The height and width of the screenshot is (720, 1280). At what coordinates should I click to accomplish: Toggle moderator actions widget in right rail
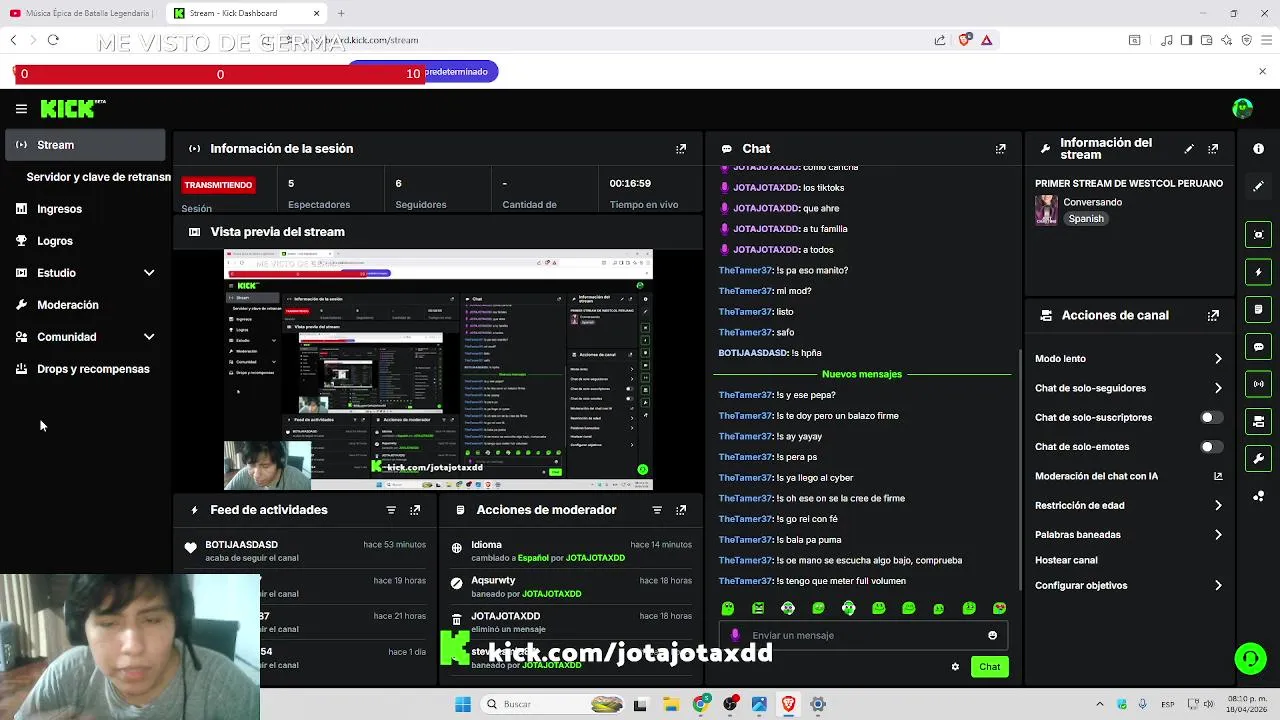(1259, 309)
